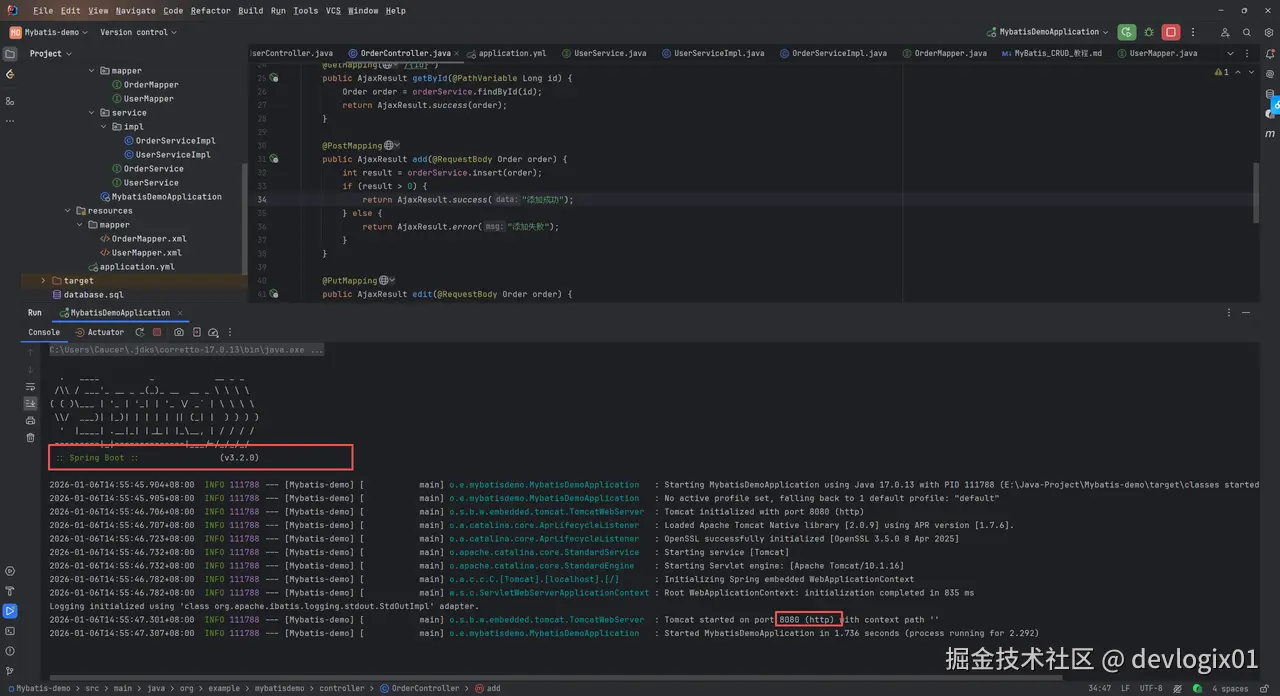Click the LF line separator indicator

(x=1125, y=688)
